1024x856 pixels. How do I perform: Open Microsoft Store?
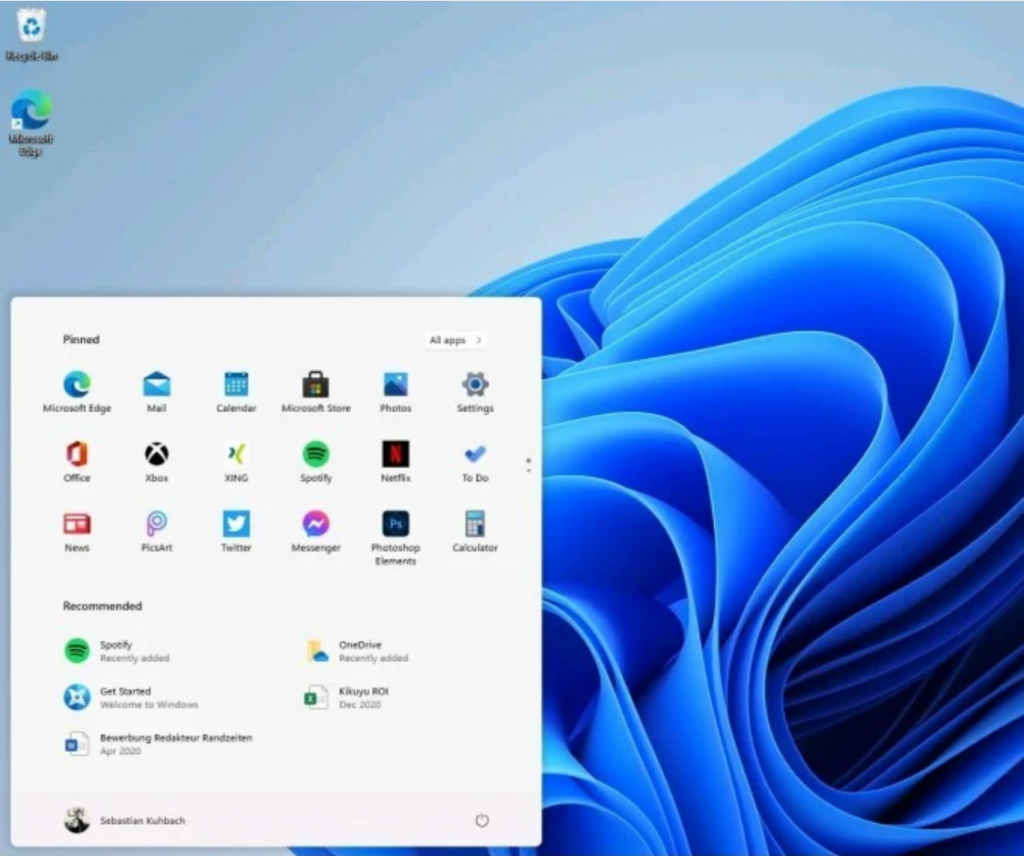point(316,392)
